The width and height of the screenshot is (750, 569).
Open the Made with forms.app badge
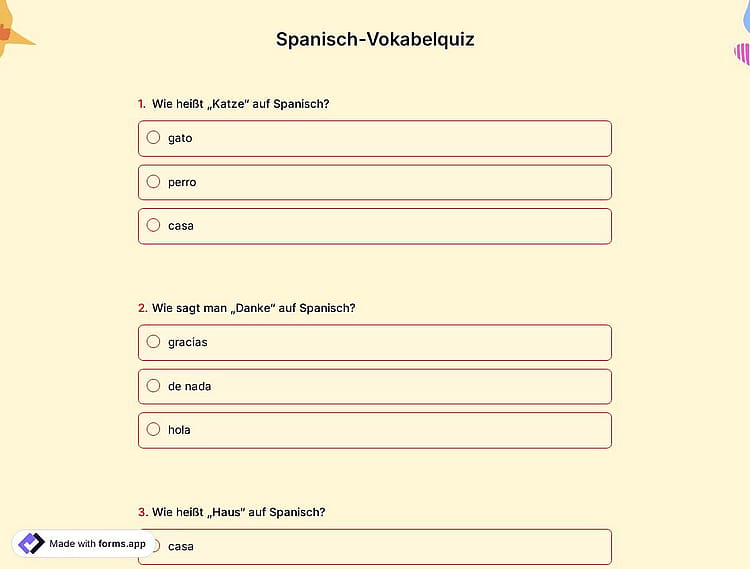[84, 544]
